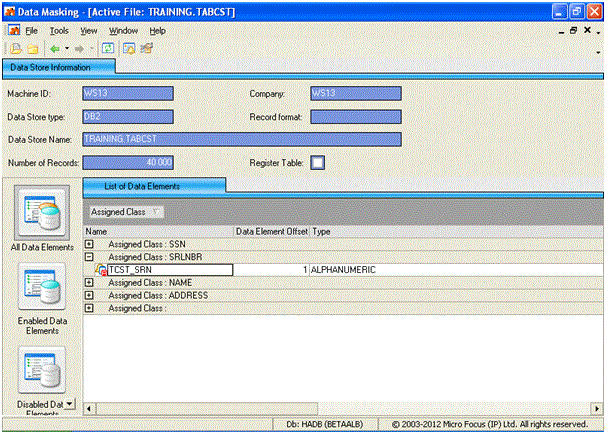This screenshot has width=605, height=432.
Task: Open the Window menu
Action: click(123, 31)
